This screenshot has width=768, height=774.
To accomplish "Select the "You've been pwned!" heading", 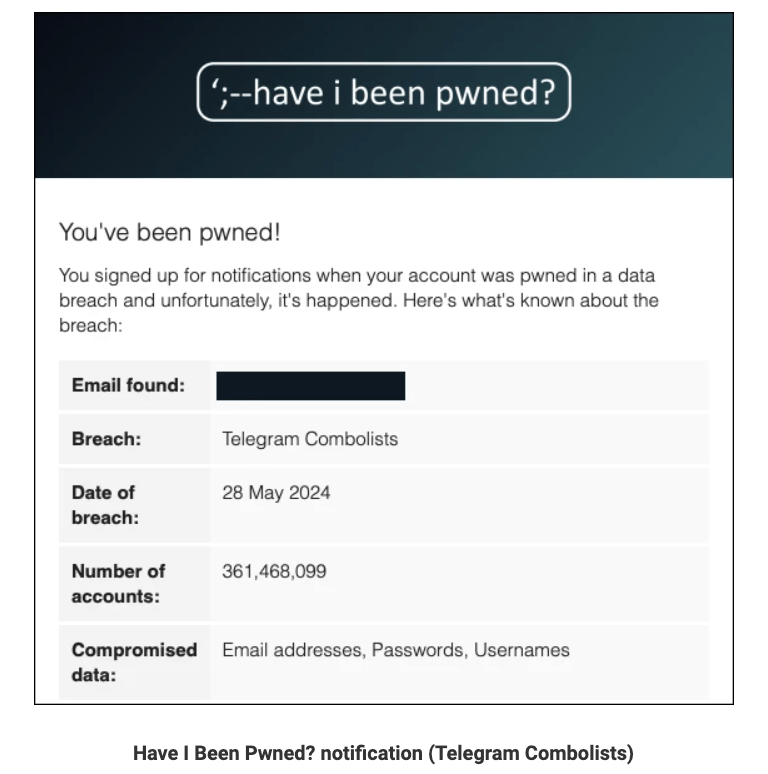I will tap(169, 233).
